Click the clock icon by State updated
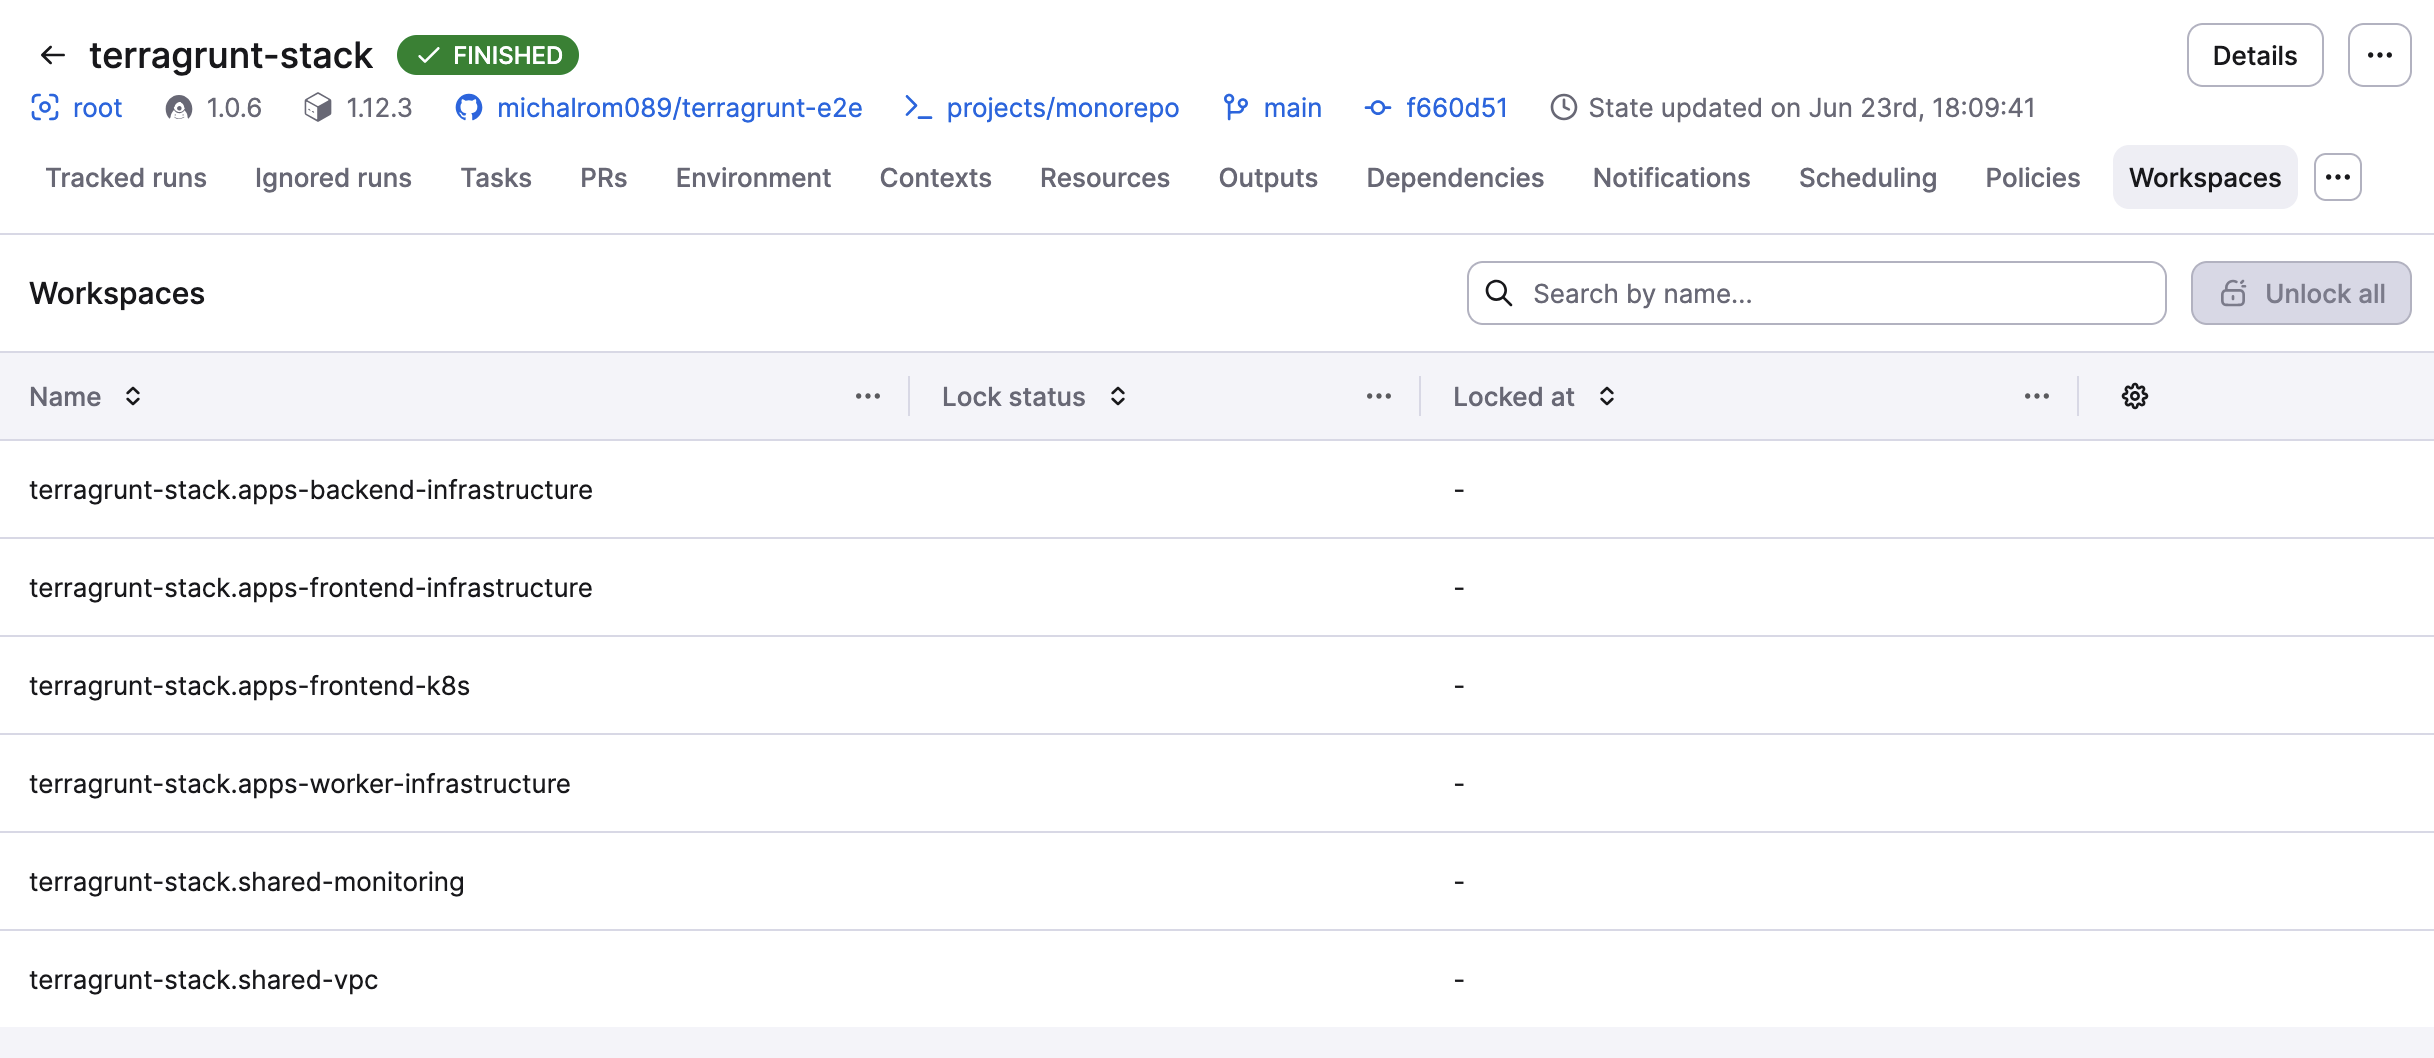This screenshot has height=1058, width=2434. (x=1563, y=108)
